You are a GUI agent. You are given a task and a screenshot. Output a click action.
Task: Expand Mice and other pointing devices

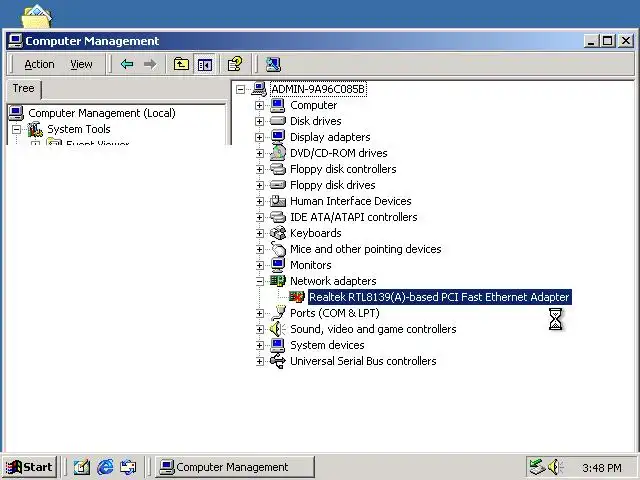pos(259,249)
